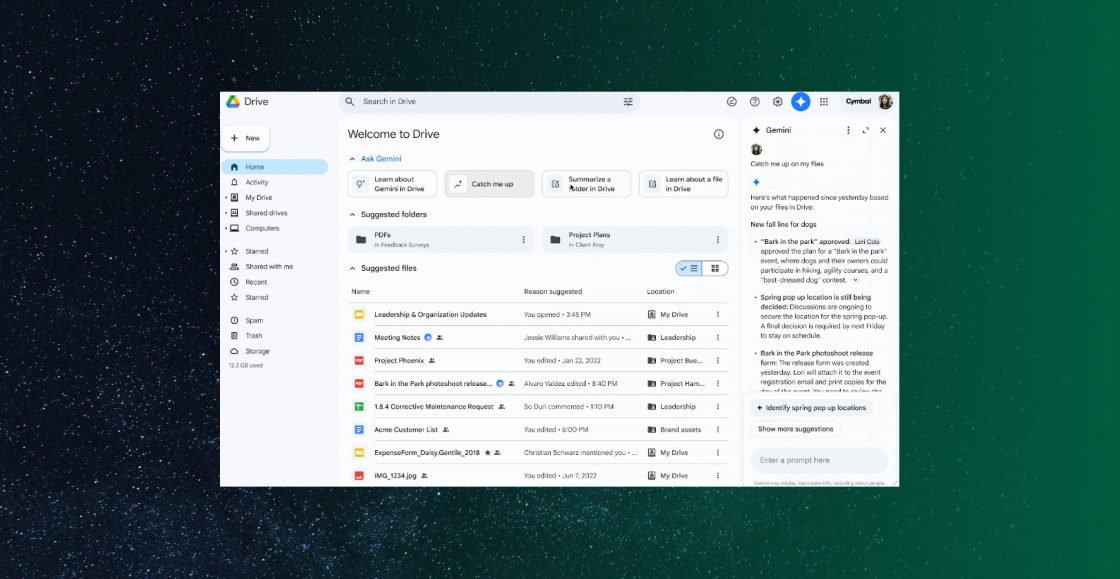
Task: Collapse the Suggested folders section
Action: 352,214
